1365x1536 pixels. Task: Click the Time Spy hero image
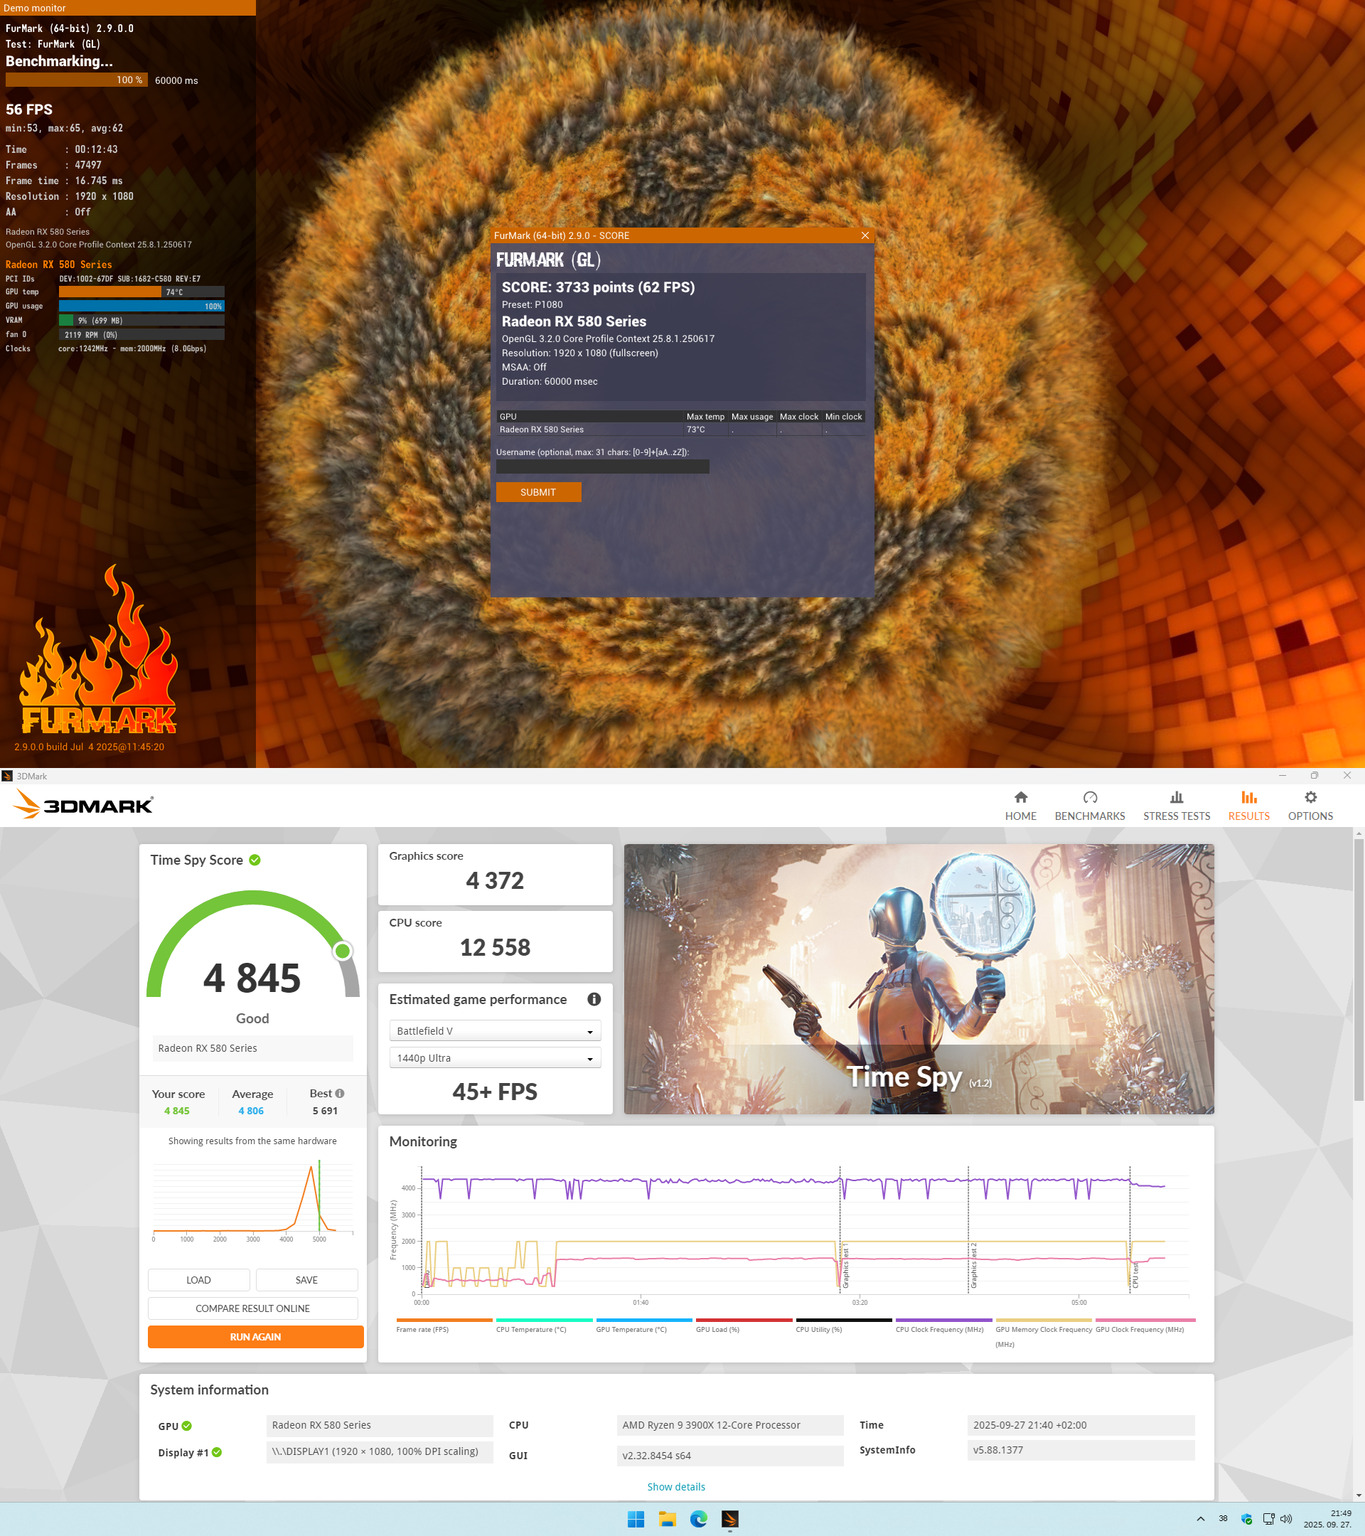[x=919, y=979]
